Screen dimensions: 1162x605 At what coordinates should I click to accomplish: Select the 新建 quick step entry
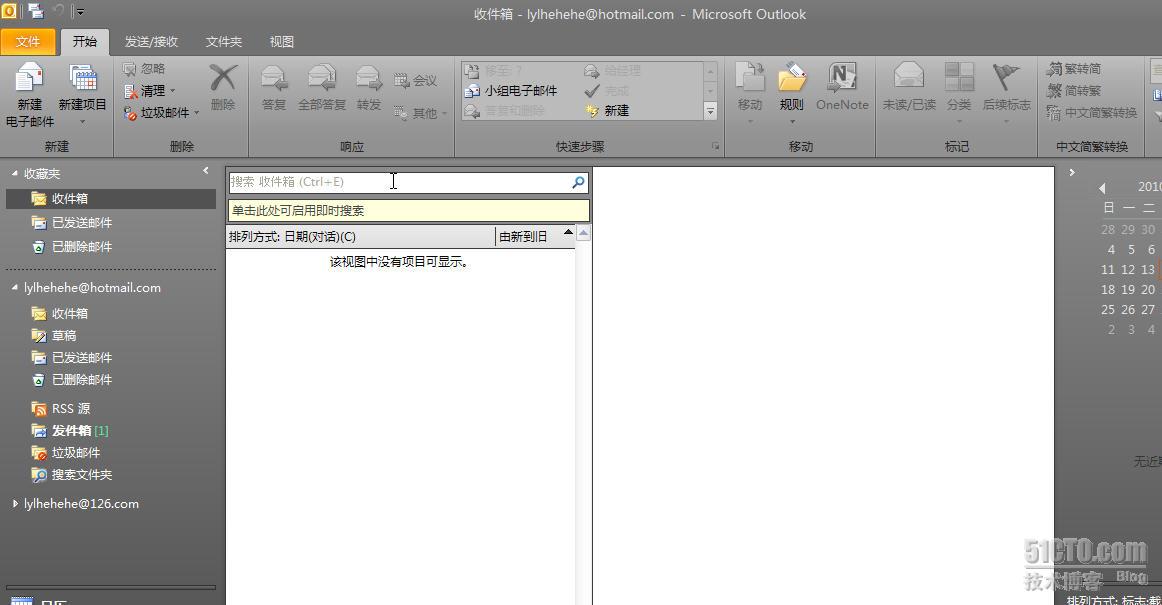[x=607, y=110]
